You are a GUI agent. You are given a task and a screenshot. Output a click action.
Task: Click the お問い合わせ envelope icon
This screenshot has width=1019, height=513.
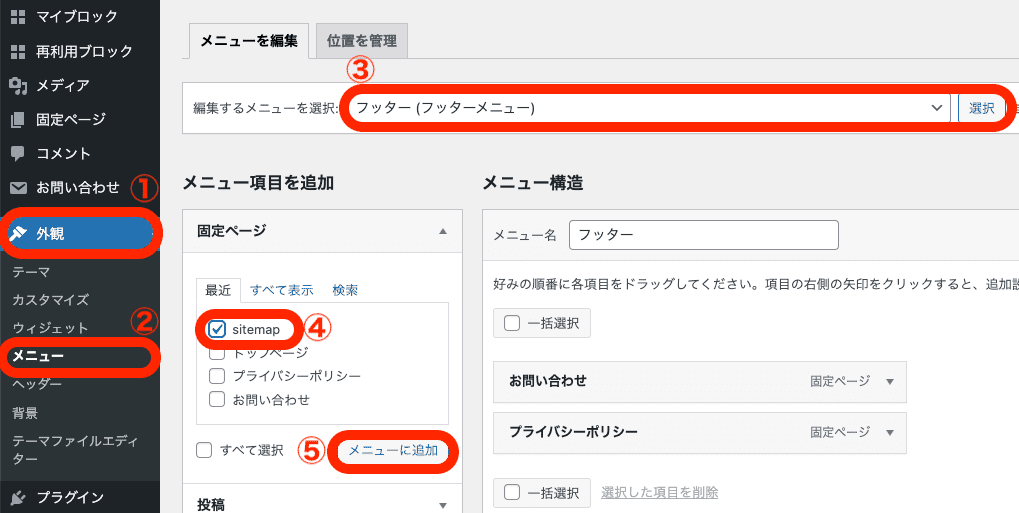(x=18, y=188)
